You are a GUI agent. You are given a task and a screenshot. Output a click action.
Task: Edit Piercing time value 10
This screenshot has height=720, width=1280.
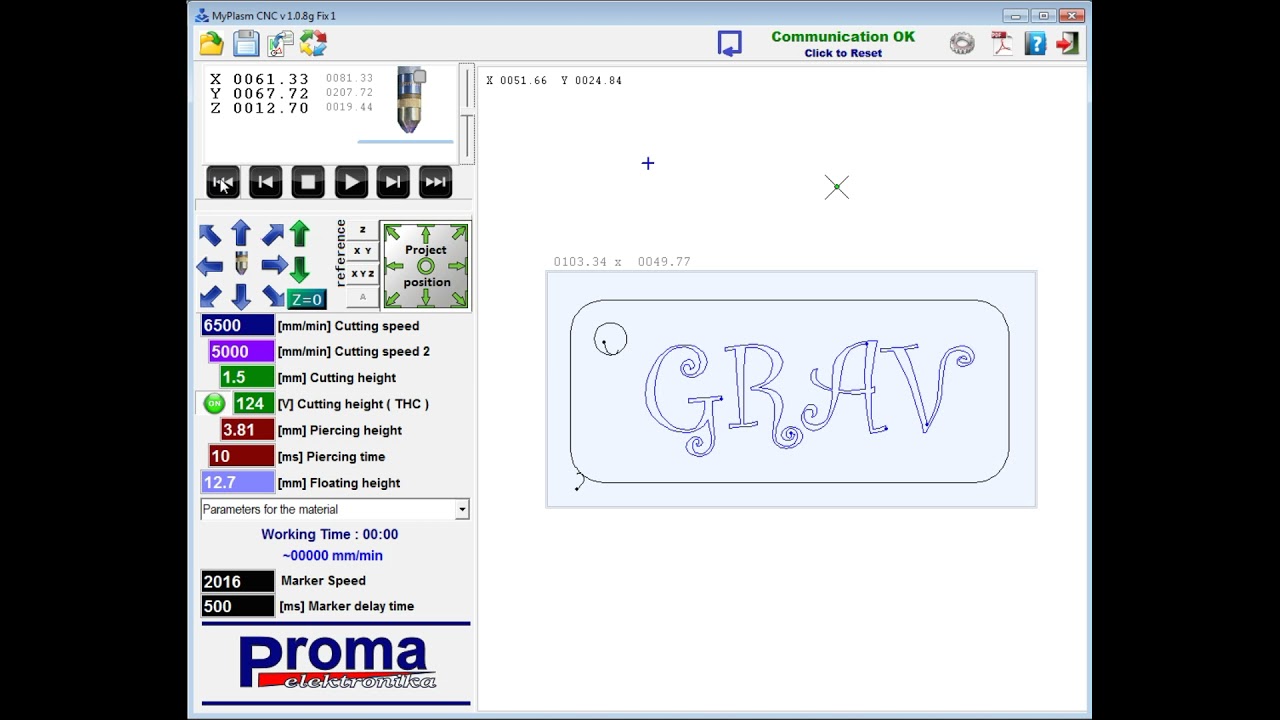pos(241,456)
